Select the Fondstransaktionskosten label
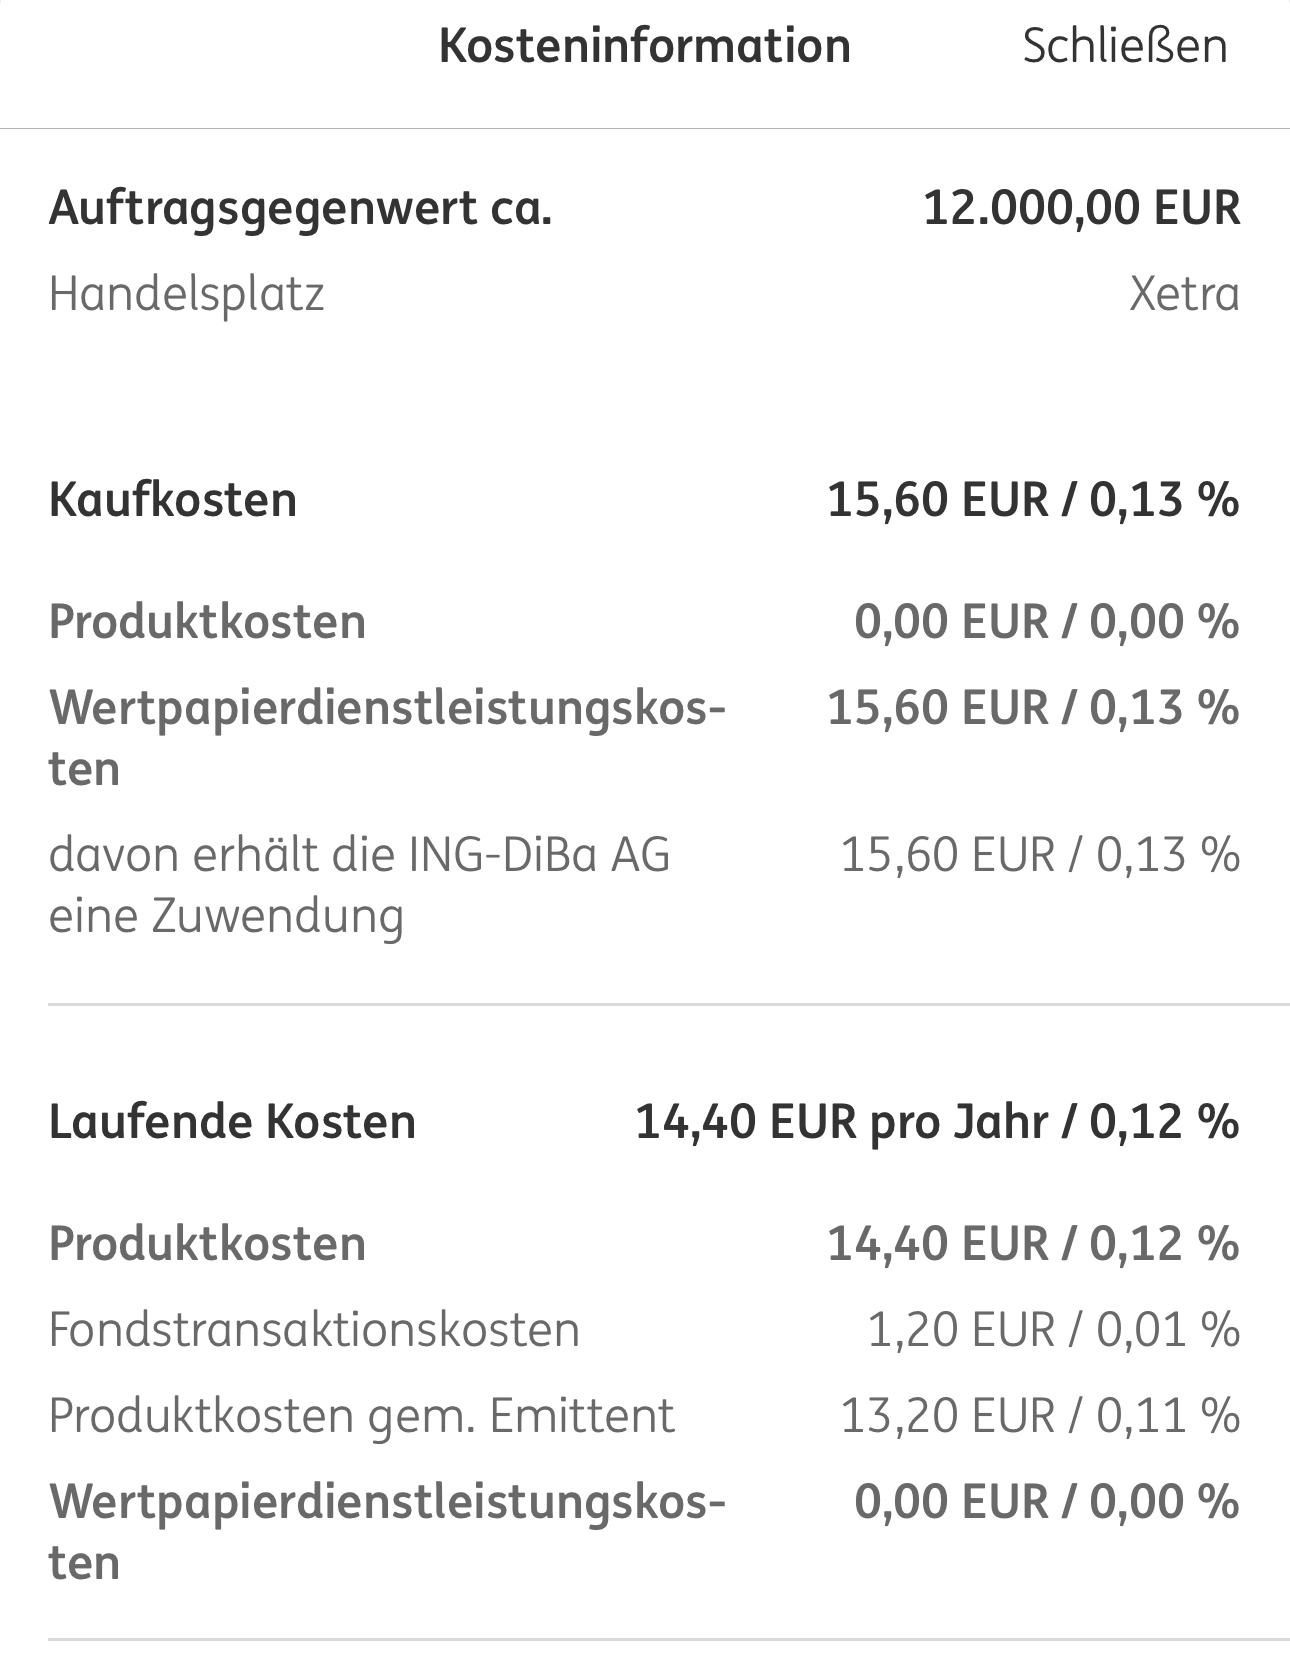 tap(314, 1330)
